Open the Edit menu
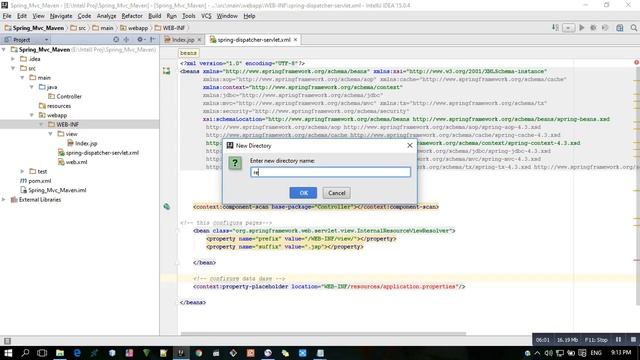Screen dimensions: 640x360 click(x=22, y=16)
